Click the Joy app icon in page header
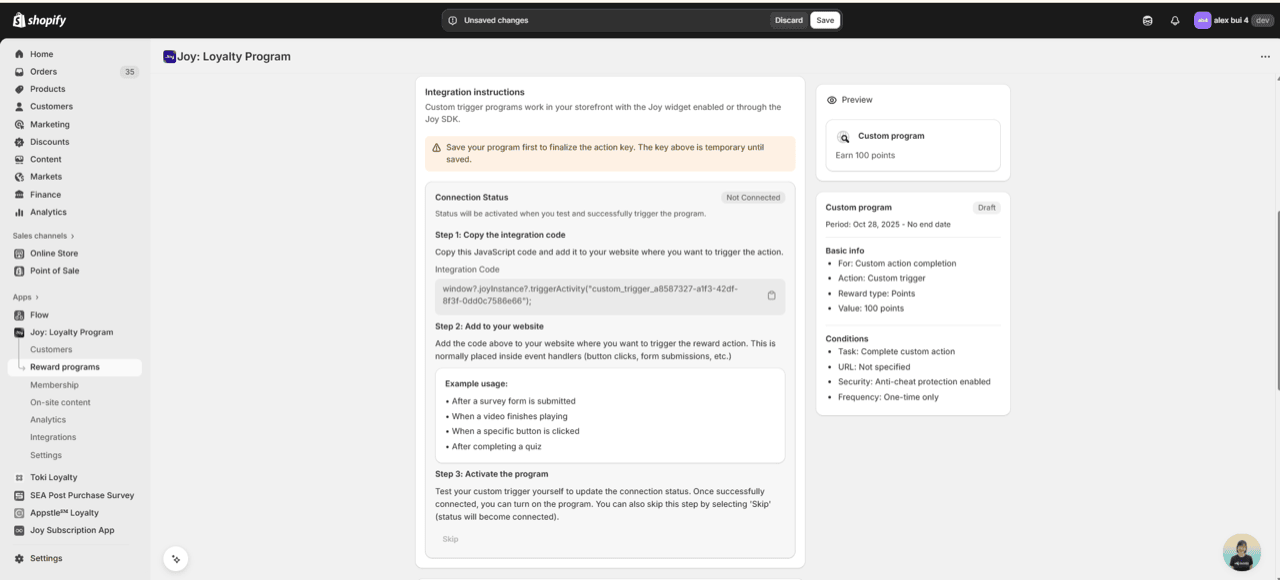The height and width of the screenshot is (580, 1280). [x=169, y=57]
